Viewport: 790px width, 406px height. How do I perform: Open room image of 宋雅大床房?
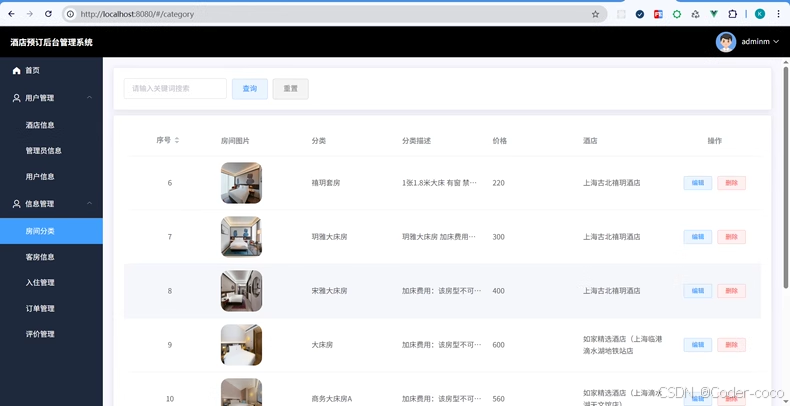(241, 291)
